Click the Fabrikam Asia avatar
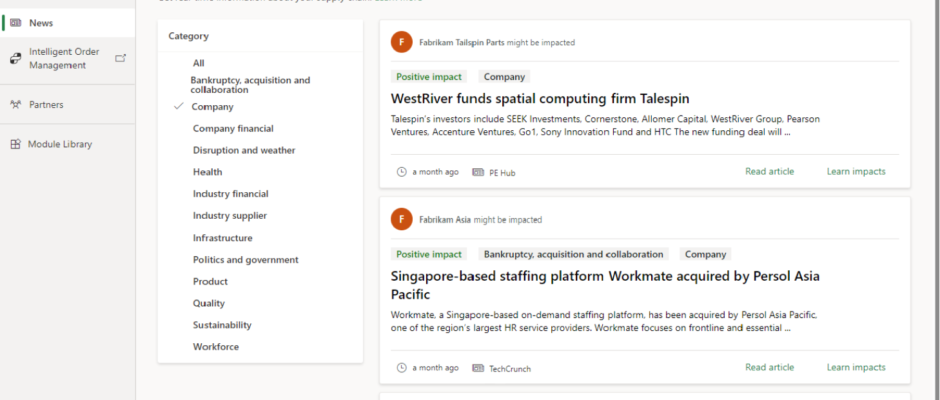The image size is (940, 400). click(402, 219)
